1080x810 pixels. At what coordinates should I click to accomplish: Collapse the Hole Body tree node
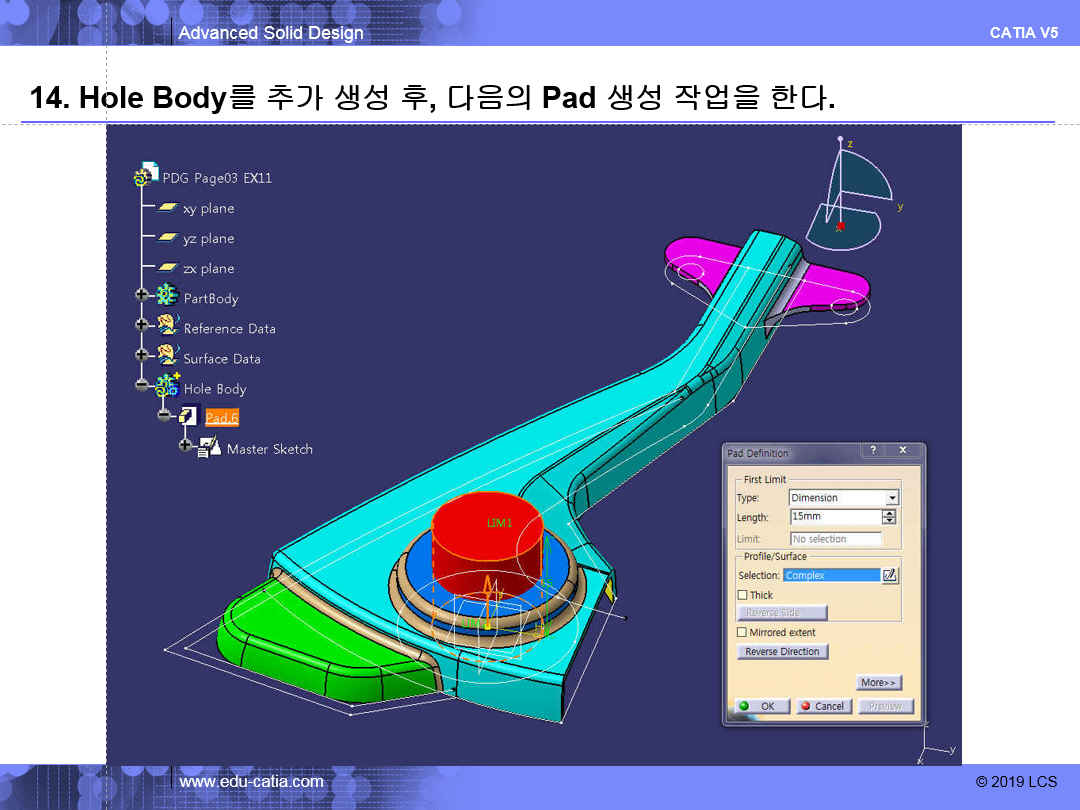141,385
